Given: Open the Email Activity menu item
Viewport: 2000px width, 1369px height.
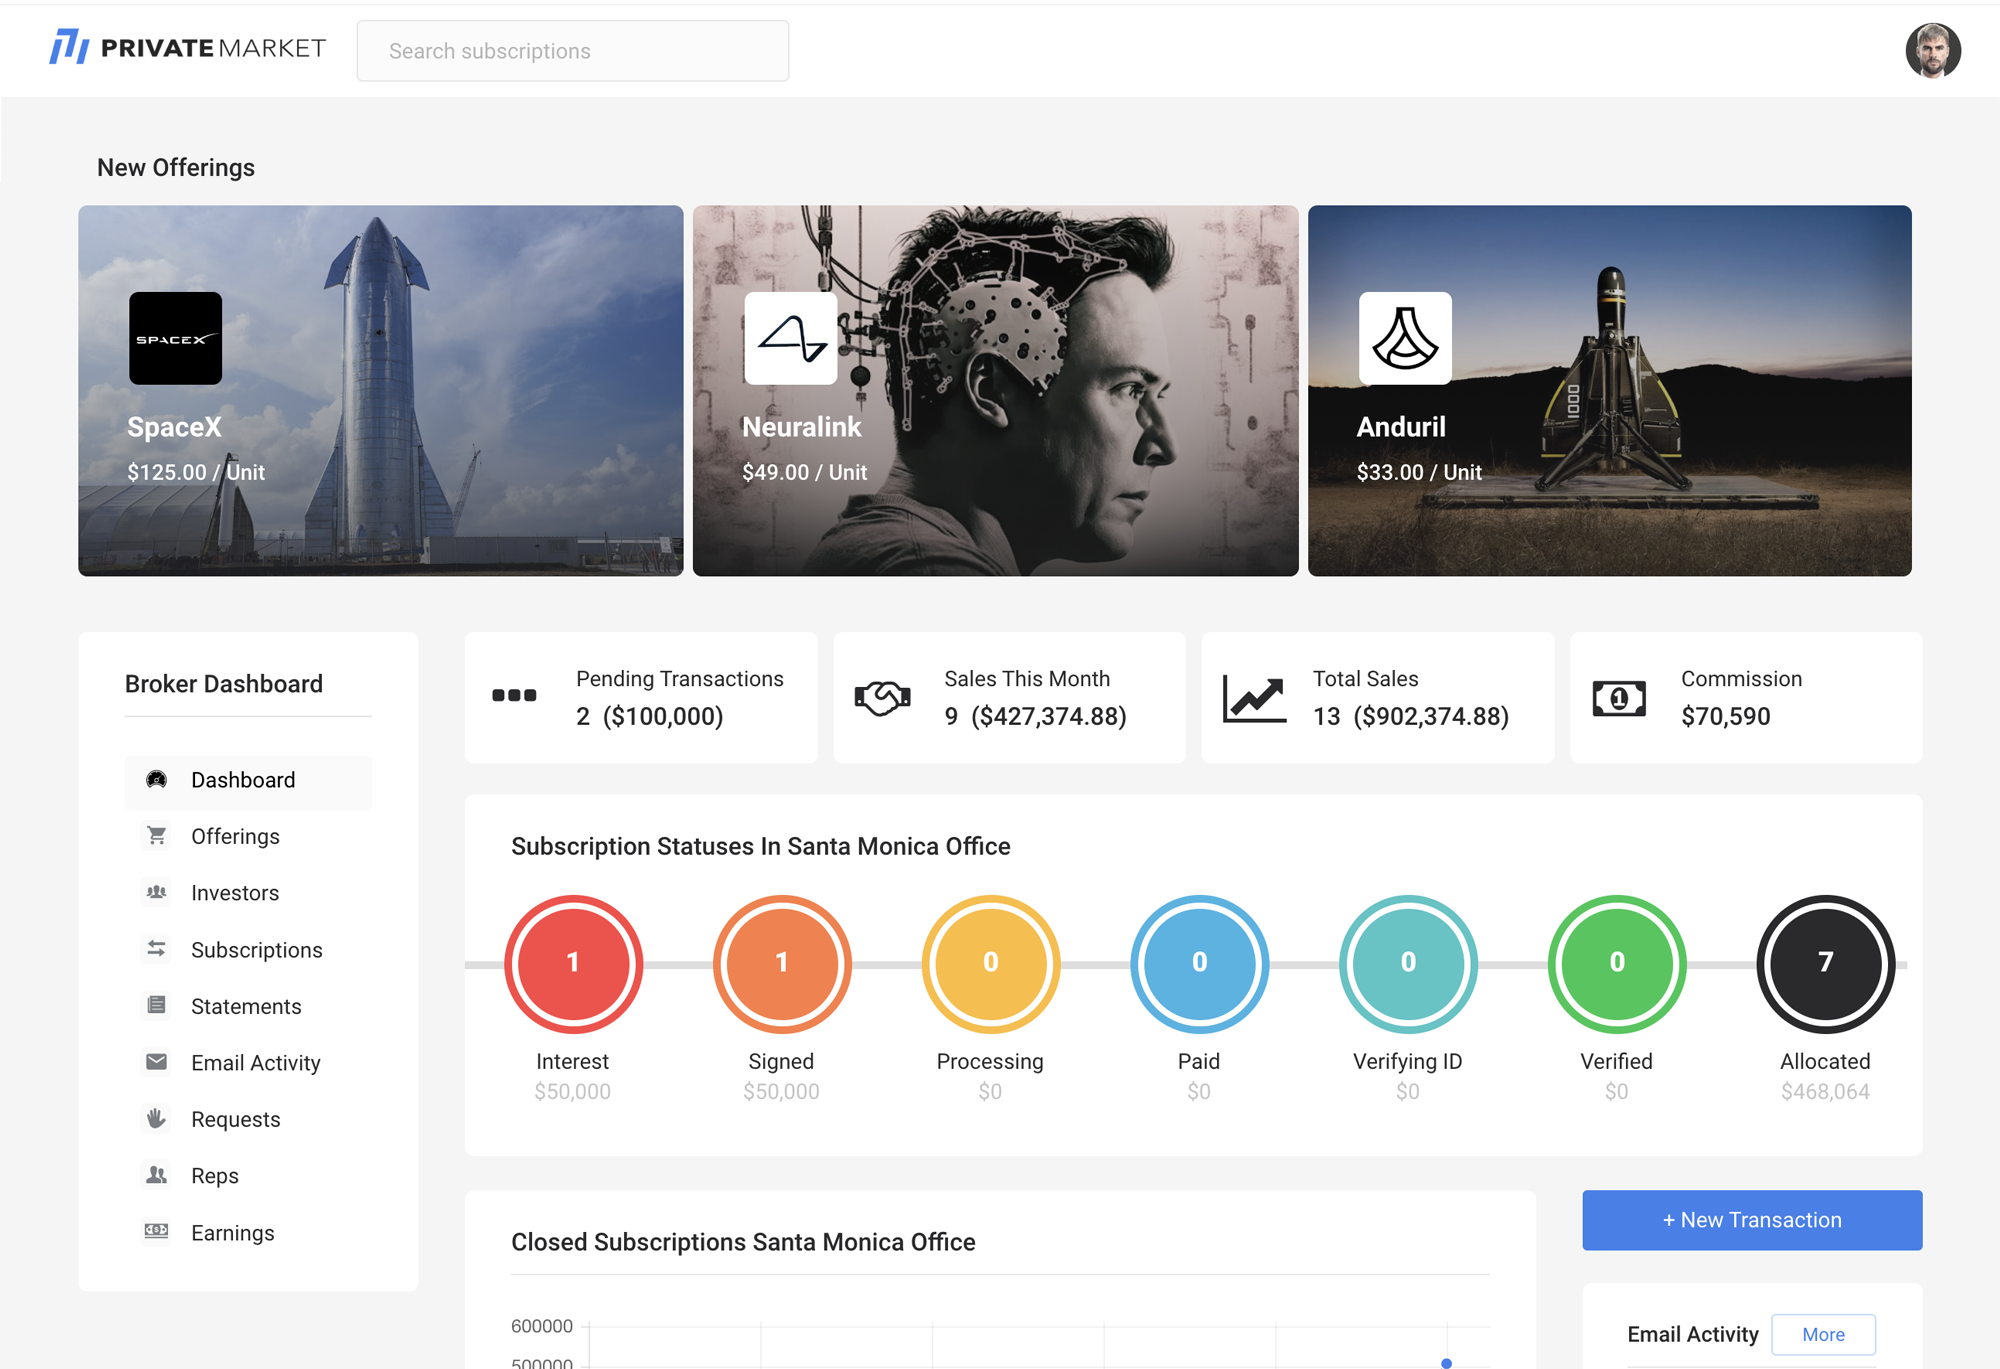Looking at the screenshot, I should point(248,1063).
